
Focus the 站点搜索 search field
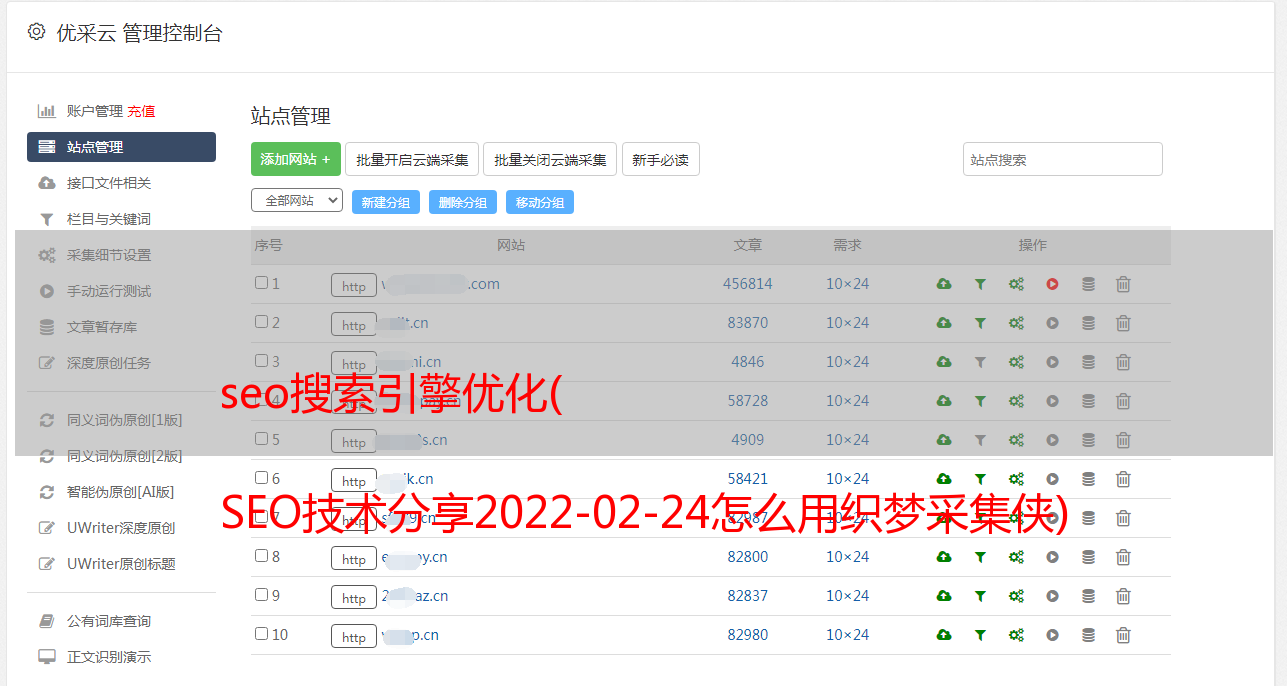1063,159
